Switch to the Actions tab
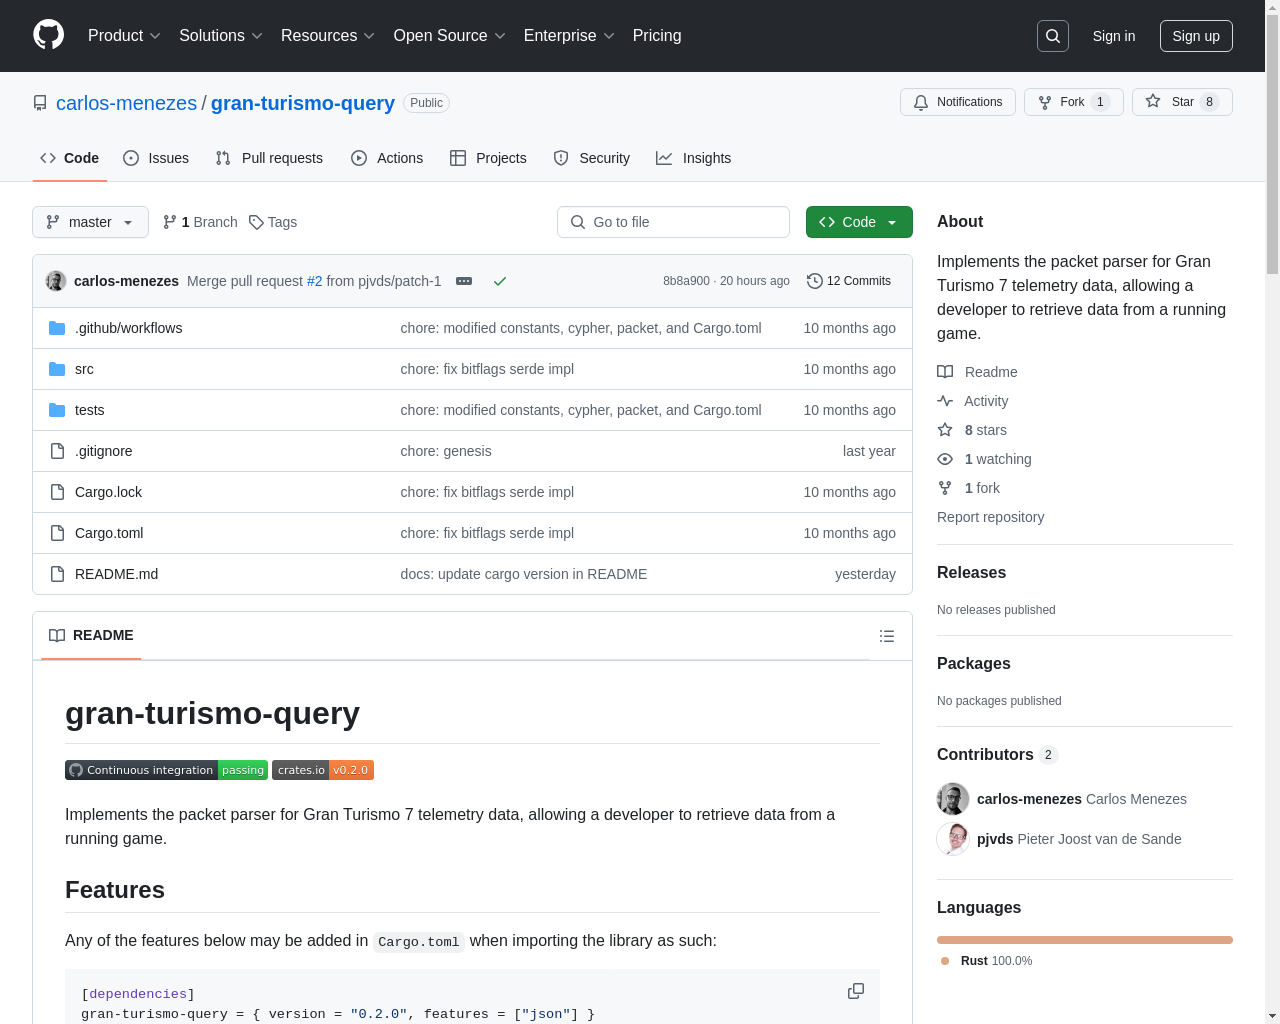Image resolution: width=1280 pixels, height=1024 pixels. [387, 158]
